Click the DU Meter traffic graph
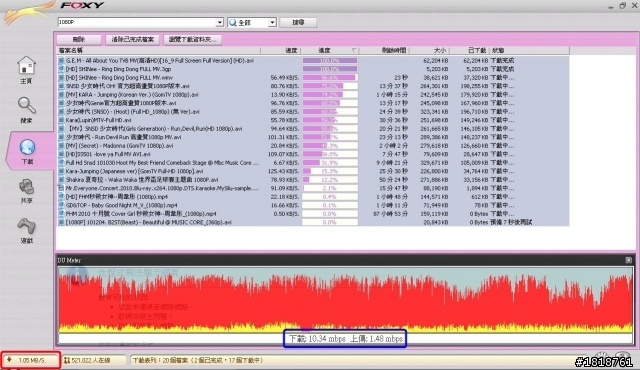This screenshot has height=370, width=640. click(345, 299)
